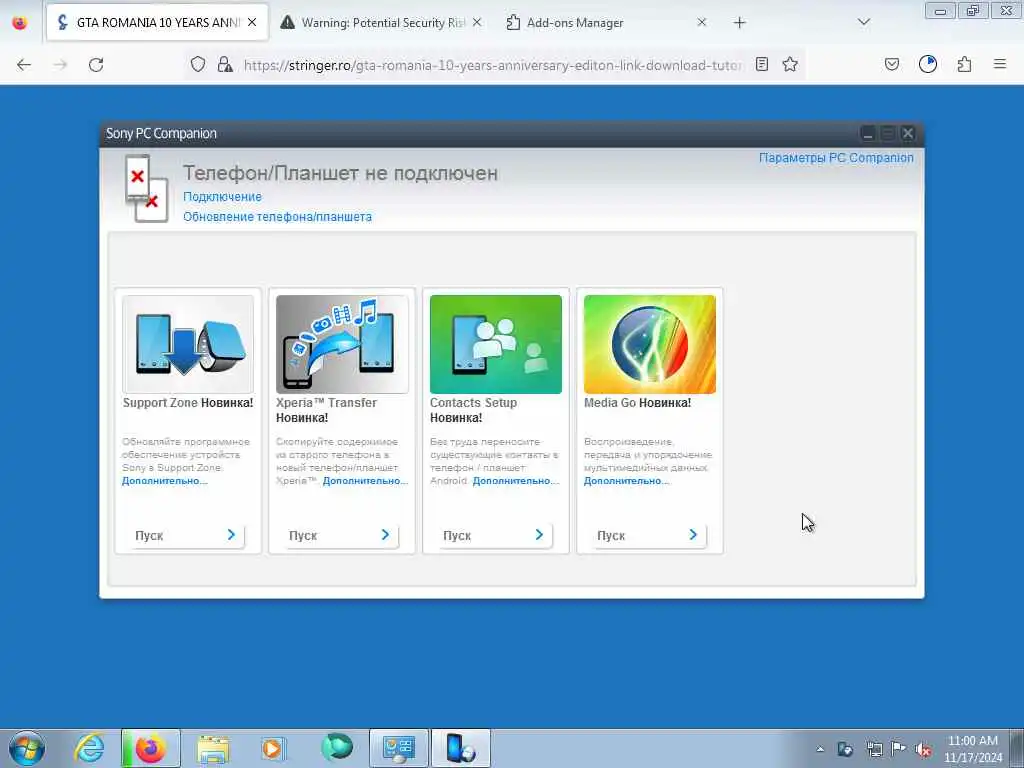
Task: Close the Add-ons Manager tab
Action: pyautogui.click(x=701, y=22)
